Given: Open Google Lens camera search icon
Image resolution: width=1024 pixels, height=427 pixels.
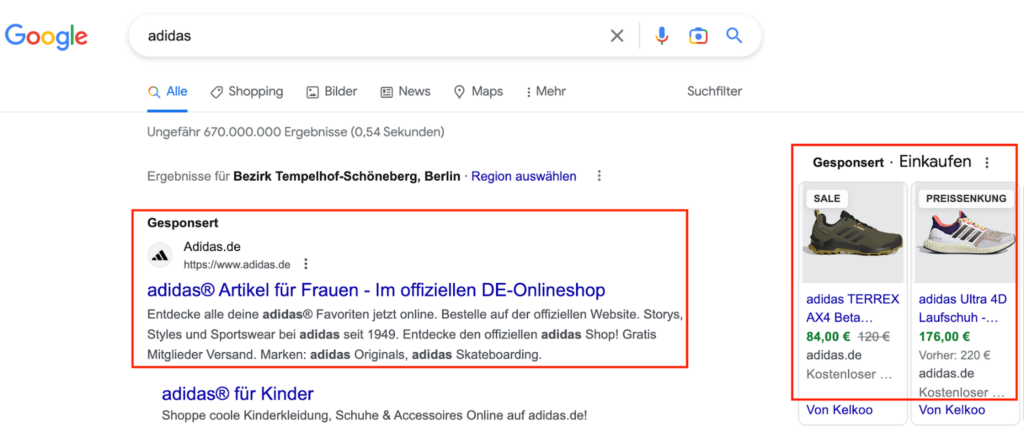Looking at the screenshot, I should [x=698, y=36].
